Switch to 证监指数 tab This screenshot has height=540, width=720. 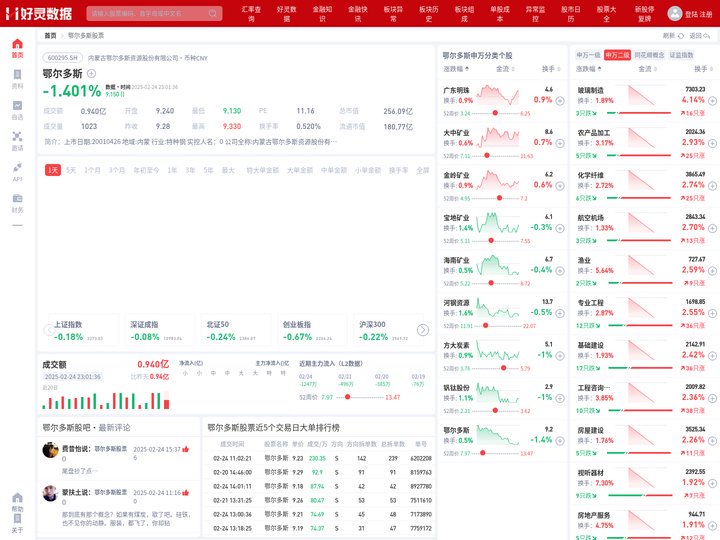point(681,55)
